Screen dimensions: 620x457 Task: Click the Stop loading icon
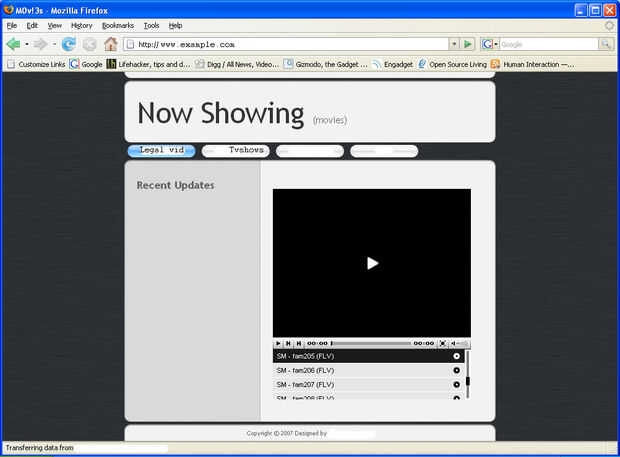90,44
